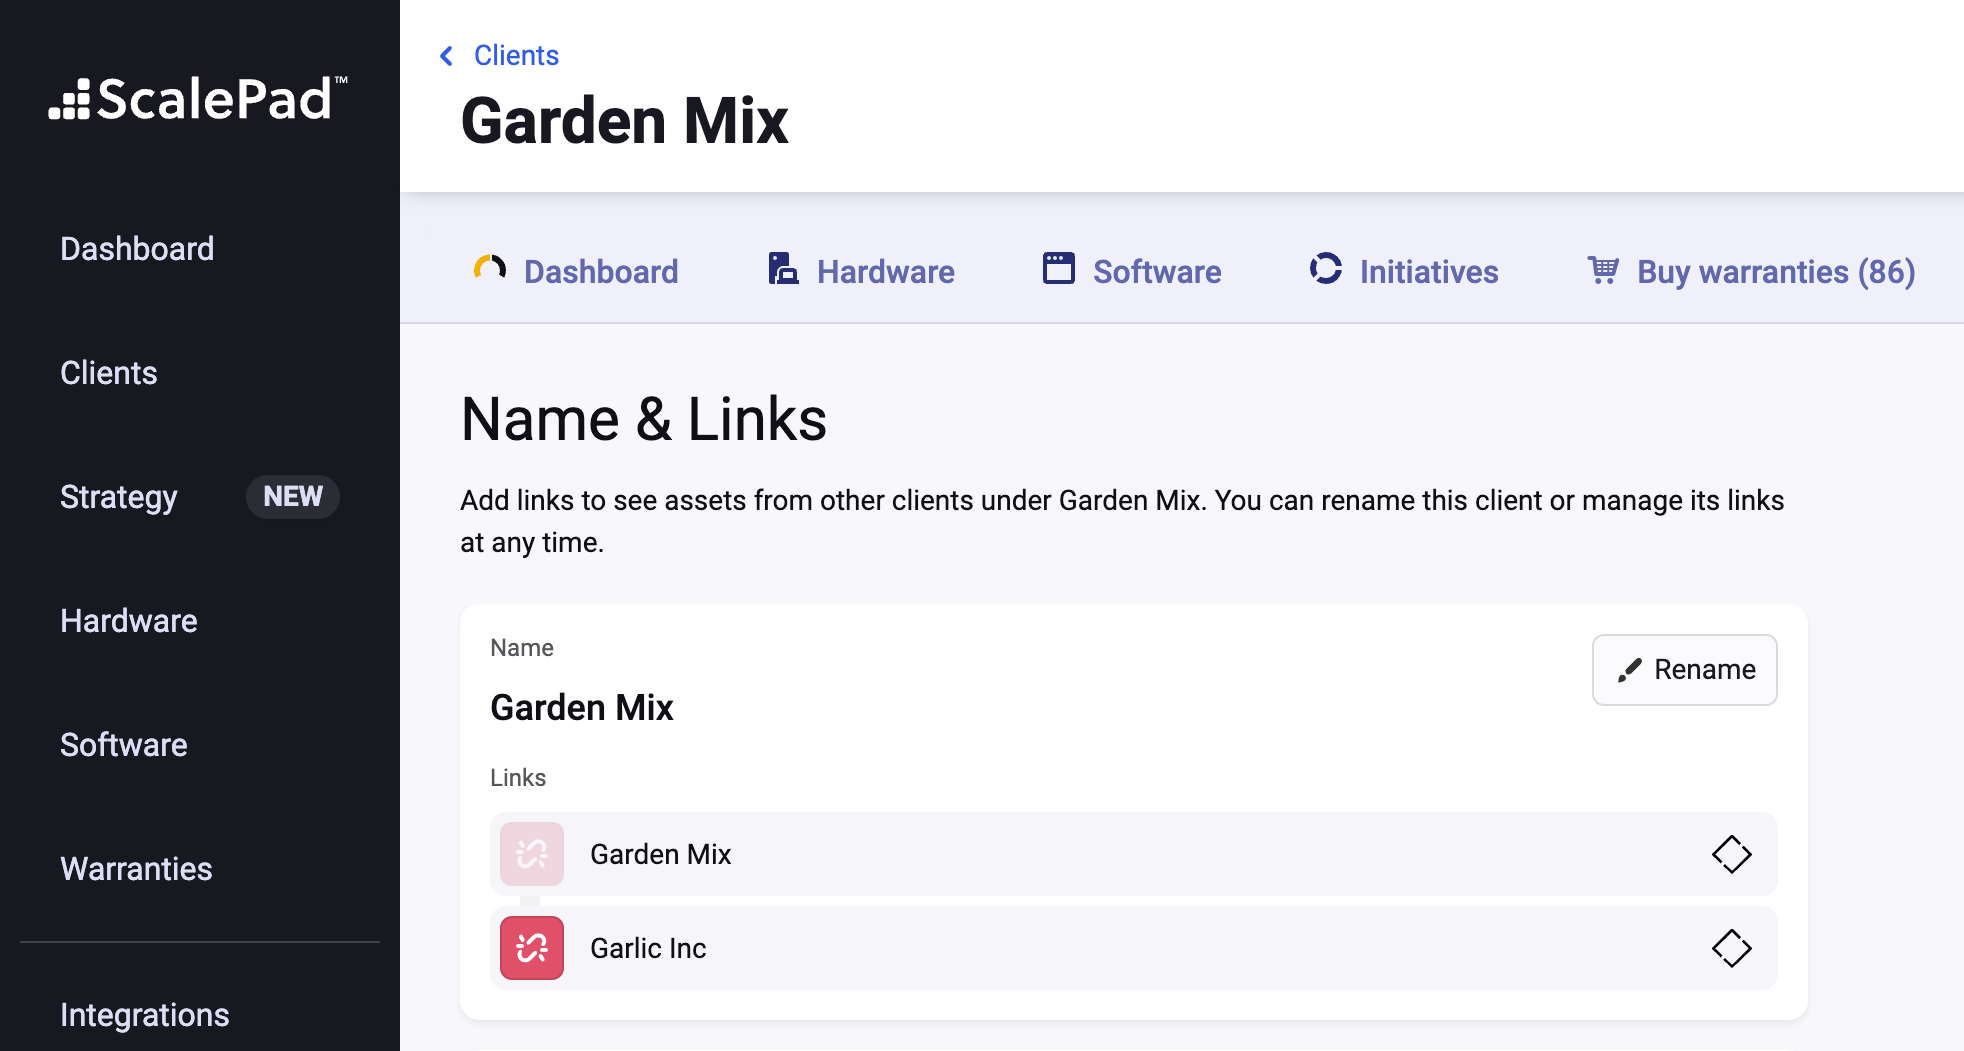Open Hardware in the left sidebar
The height and width of the screenshot is (1051, 1964).
pos(129,621)
